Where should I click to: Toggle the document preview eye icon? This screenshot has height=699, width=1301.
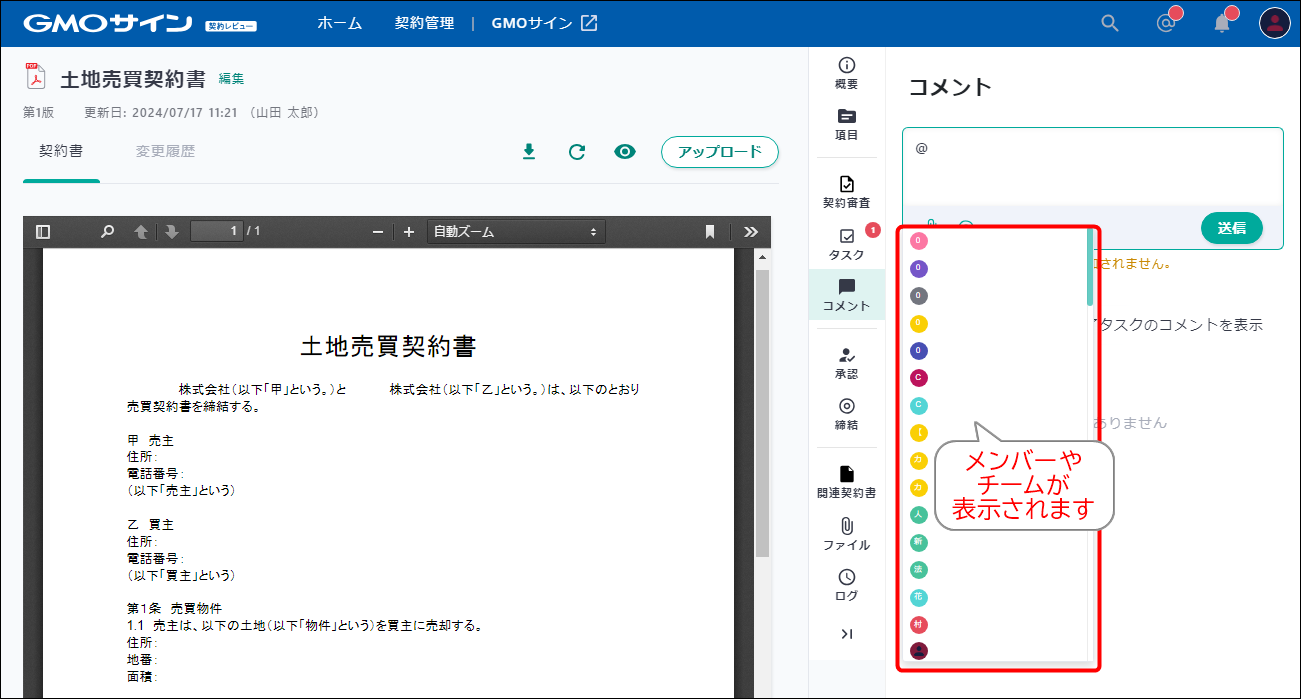pos(625,151)
